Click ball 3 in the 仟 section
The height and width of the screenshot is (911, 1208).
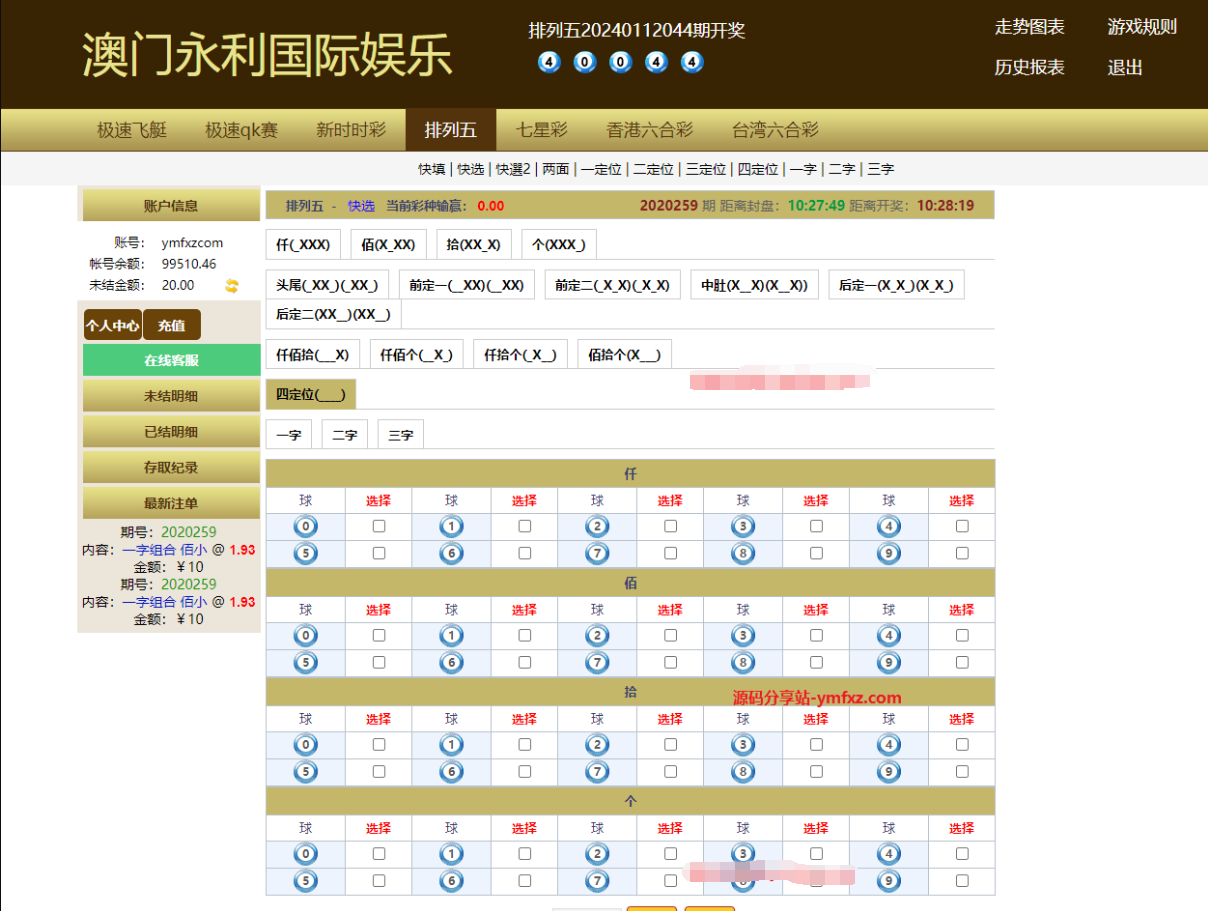[743, 527]
